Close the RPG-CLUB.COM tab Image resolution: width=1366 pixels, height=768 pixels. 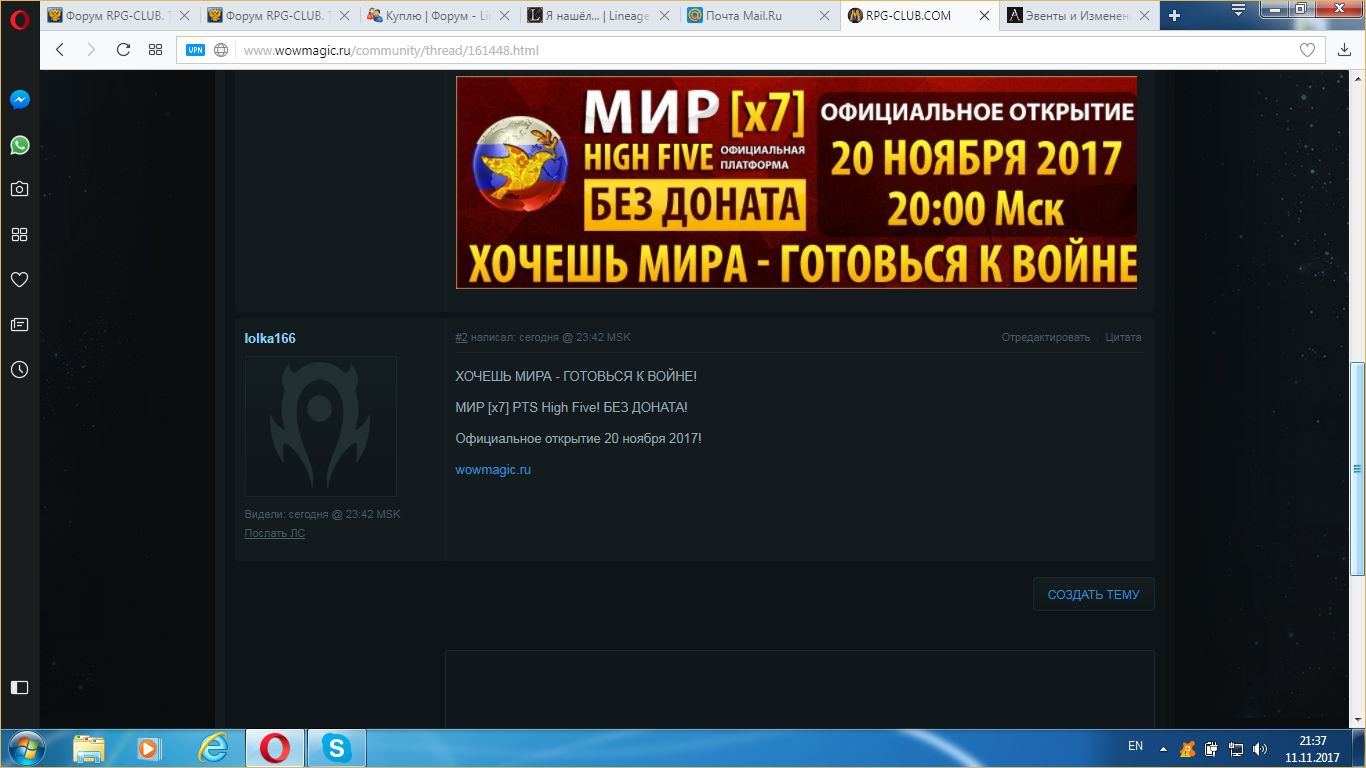point(984,16)
